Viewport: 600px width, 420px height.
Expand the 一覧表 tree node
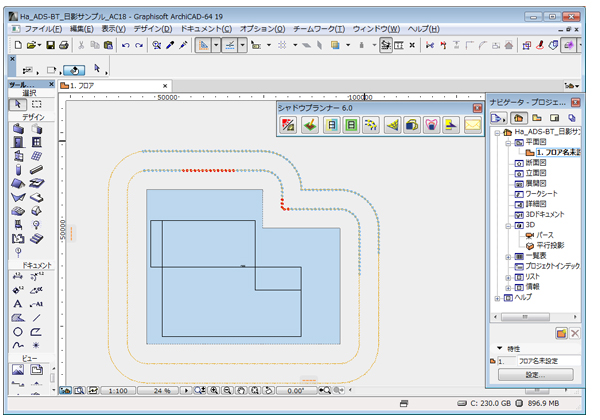[508, 256]
